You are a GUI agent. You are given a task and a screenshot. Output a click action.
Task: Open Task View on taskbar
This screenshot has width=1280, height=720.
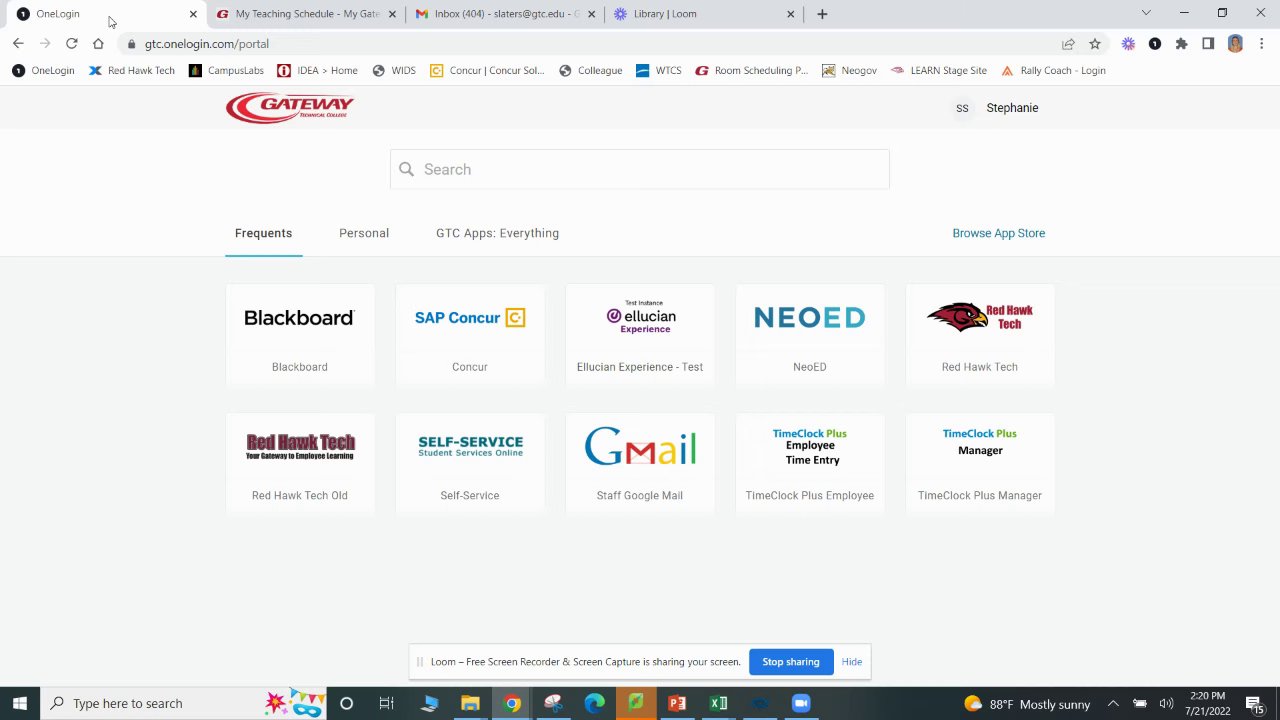386,703
